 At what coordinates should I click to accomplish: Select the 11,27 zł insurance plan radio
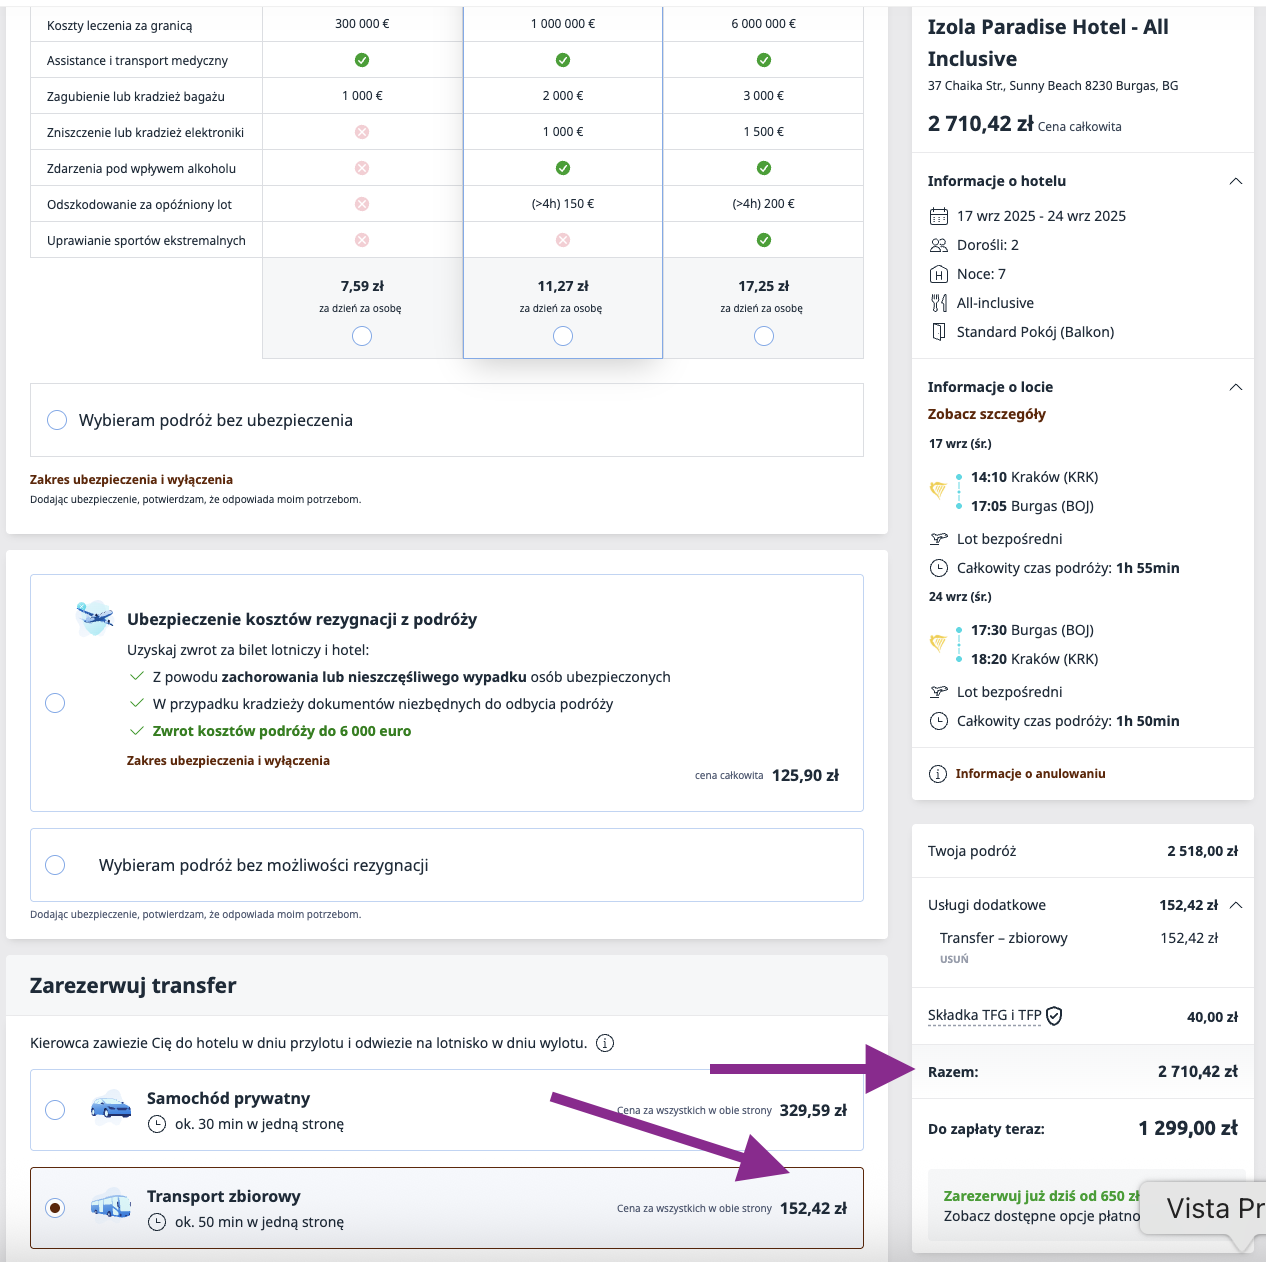[563, 336]
